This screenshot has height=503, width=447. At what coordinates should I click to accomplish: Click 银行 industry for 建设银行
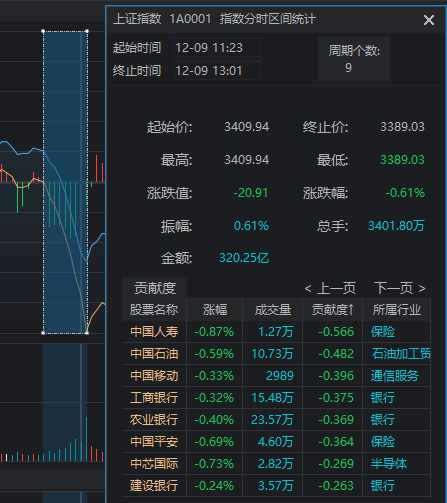pos(383,486)
